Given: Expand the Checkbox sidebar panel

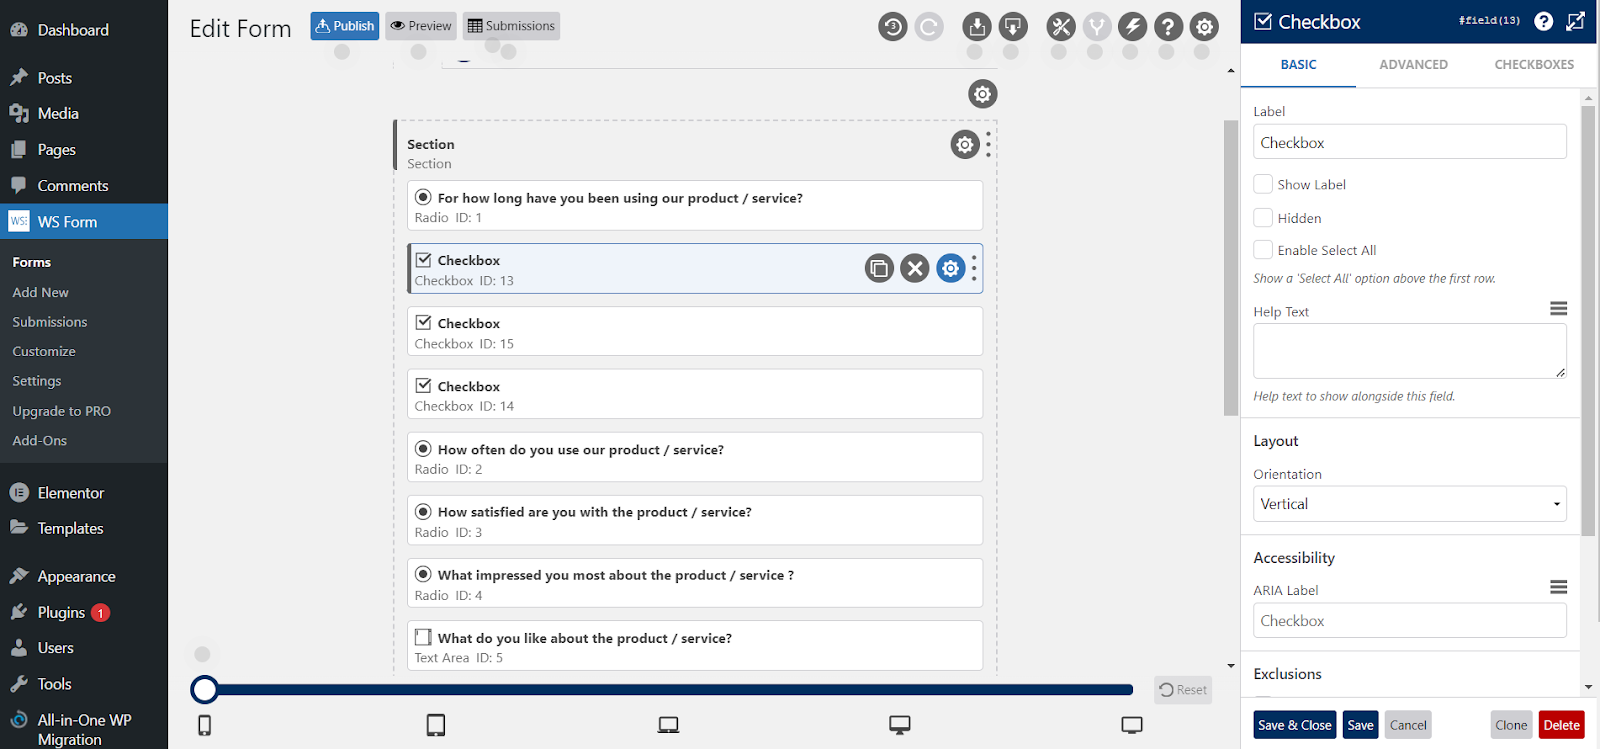Looking at the screenshot, I should pos(1576,21).
